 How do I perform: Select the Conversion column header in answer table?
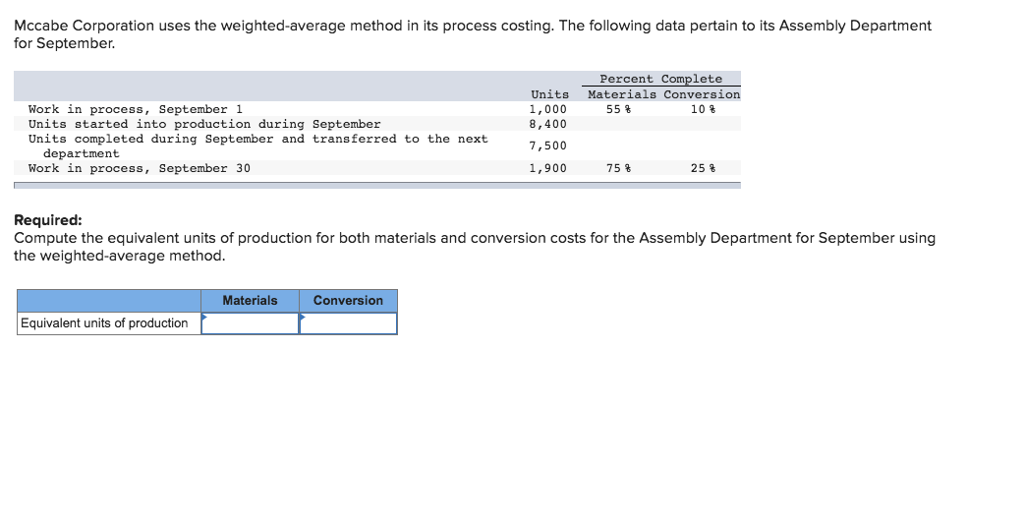[348, 301]
